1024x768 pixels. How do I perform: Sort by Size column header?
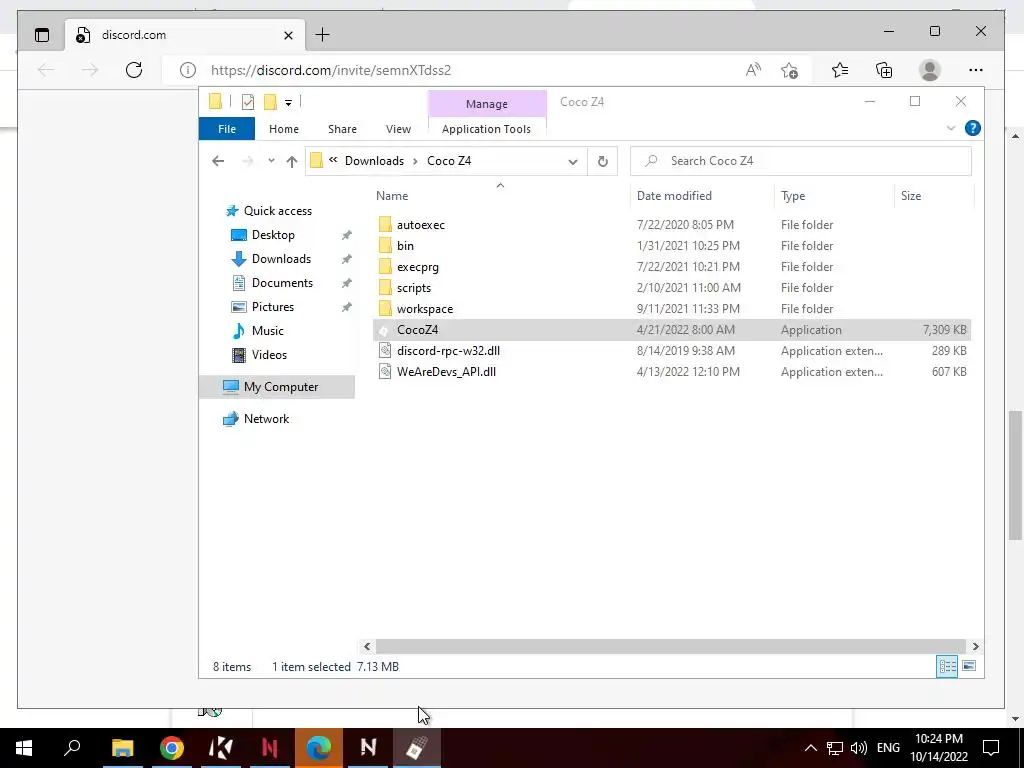pos(910,196)
